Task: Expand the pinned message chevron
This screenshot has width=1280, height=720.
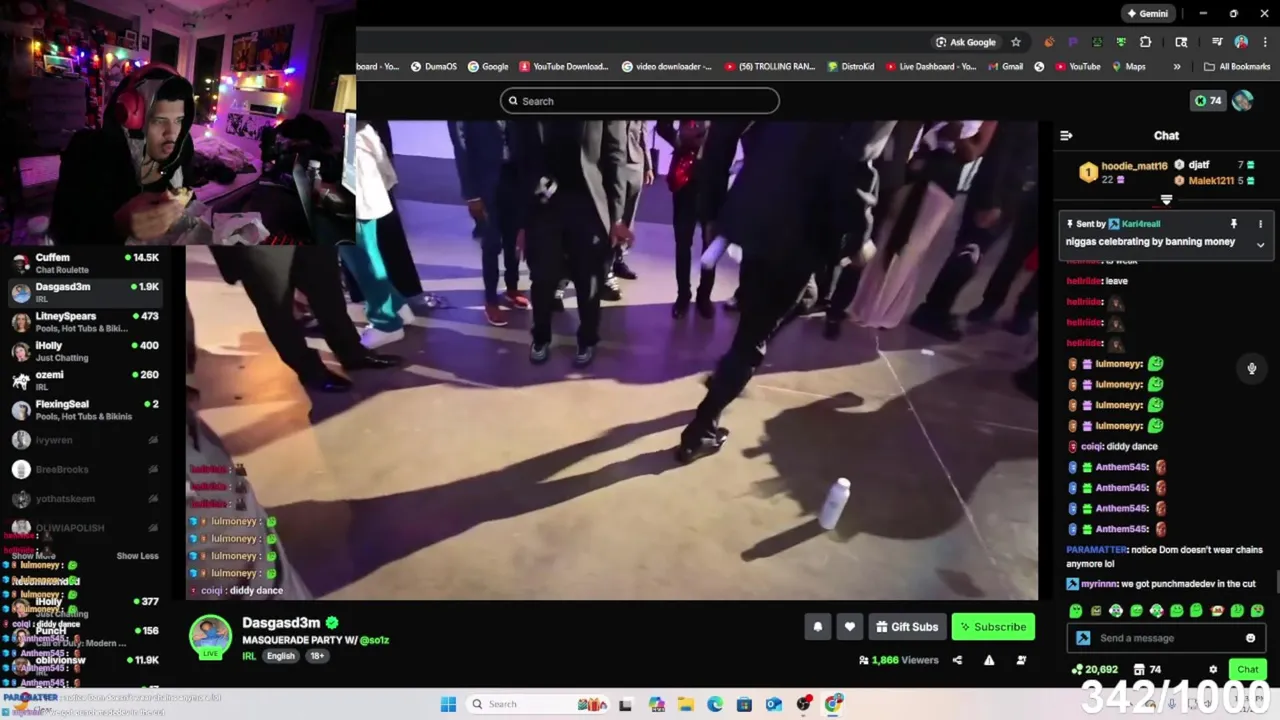Action: (1260, 245)
